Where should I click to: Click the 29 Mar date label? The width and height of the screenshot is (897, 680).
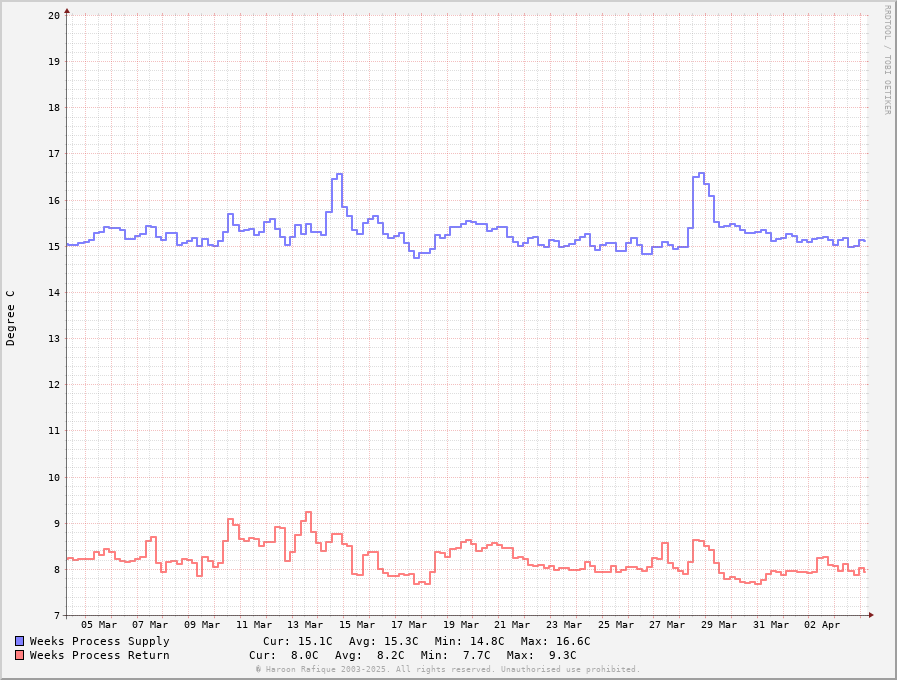(x=719, y=625)
